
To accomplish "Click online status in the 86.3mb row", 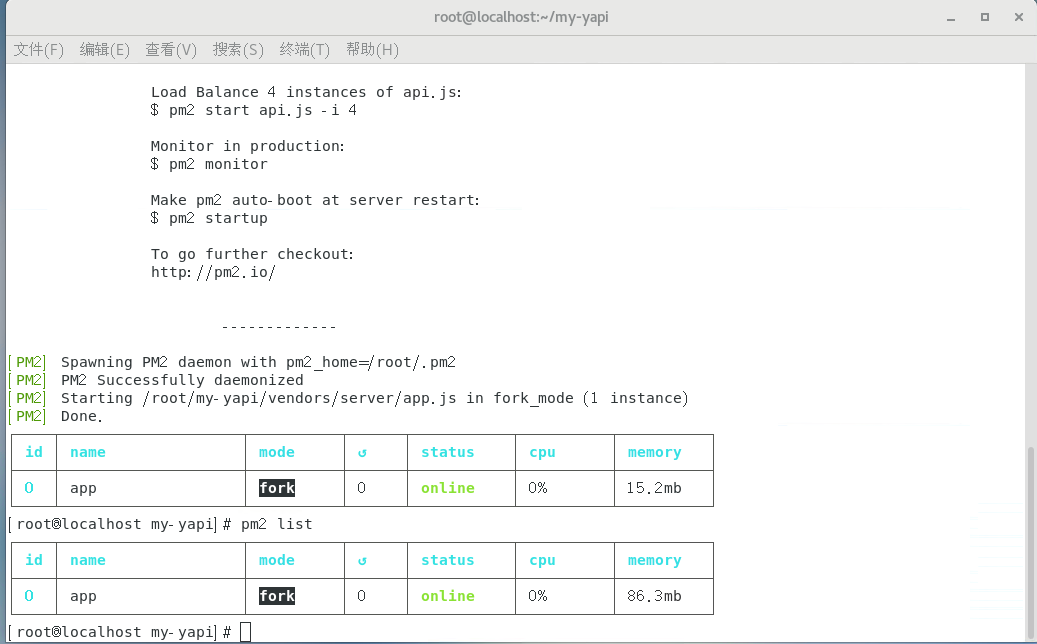I will (x=447, y=596).
